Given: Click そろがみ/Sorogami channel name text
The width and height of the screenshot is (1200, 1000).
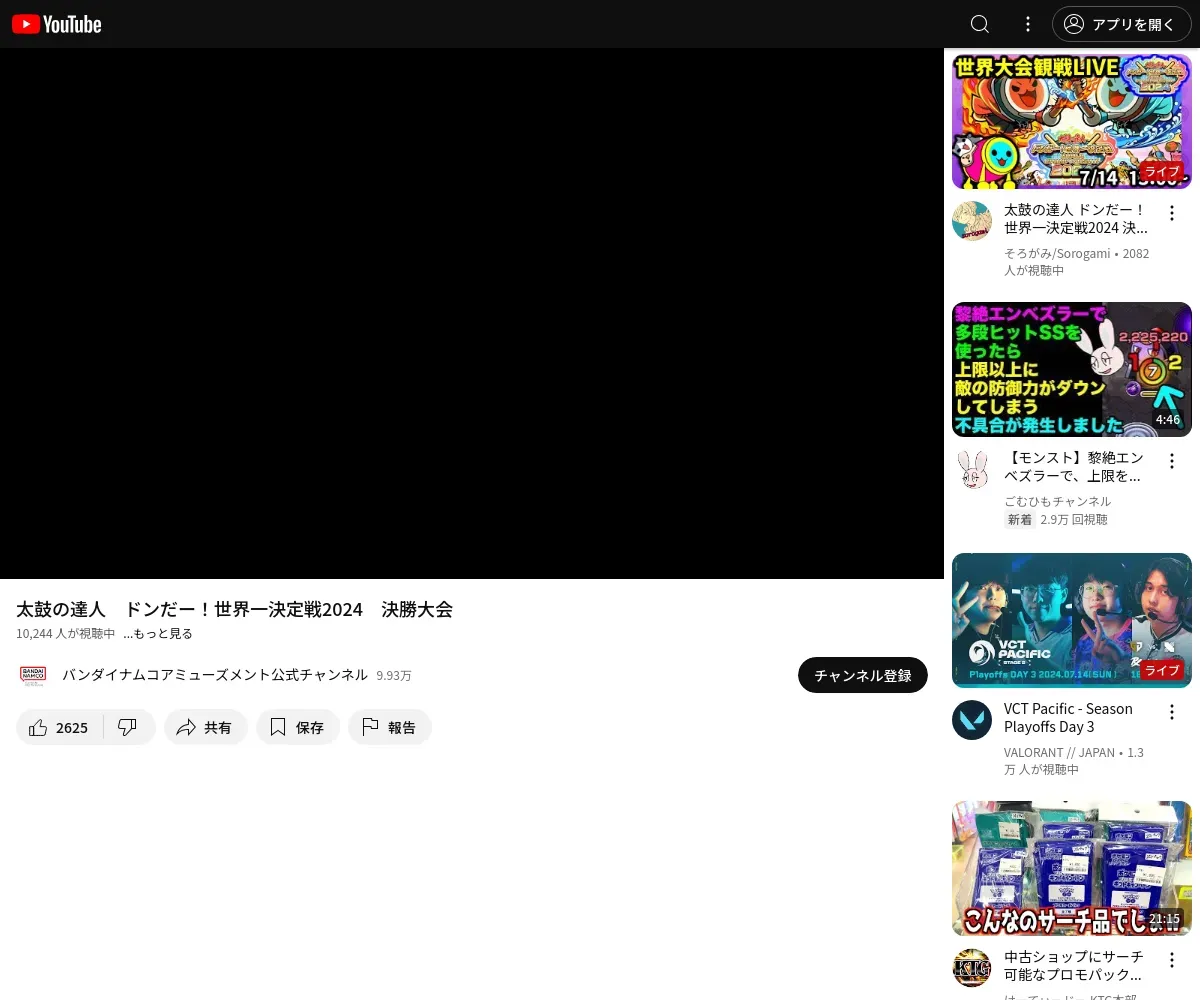Looking at the screenshot, I should click(x=1057, y=254).
